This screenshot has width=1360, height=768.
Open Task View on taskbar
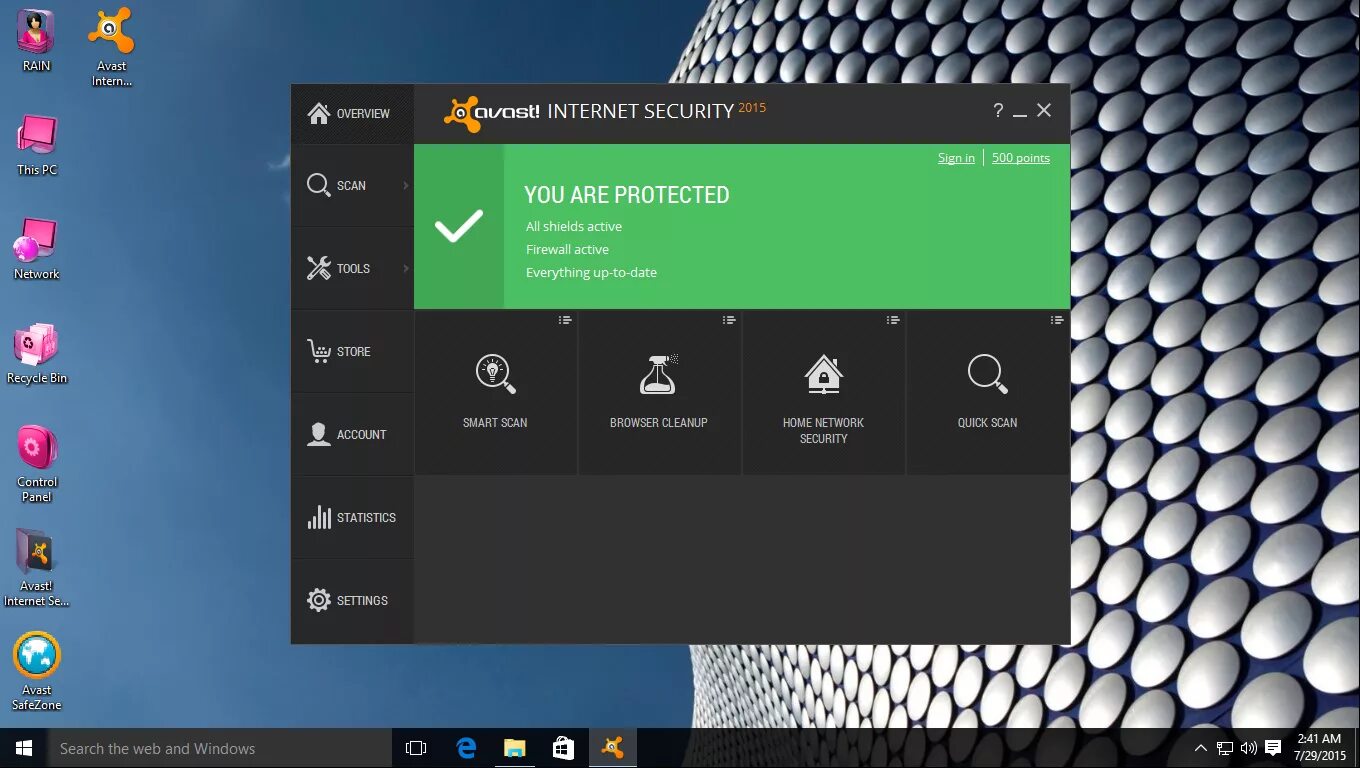[x=416, y=748]
